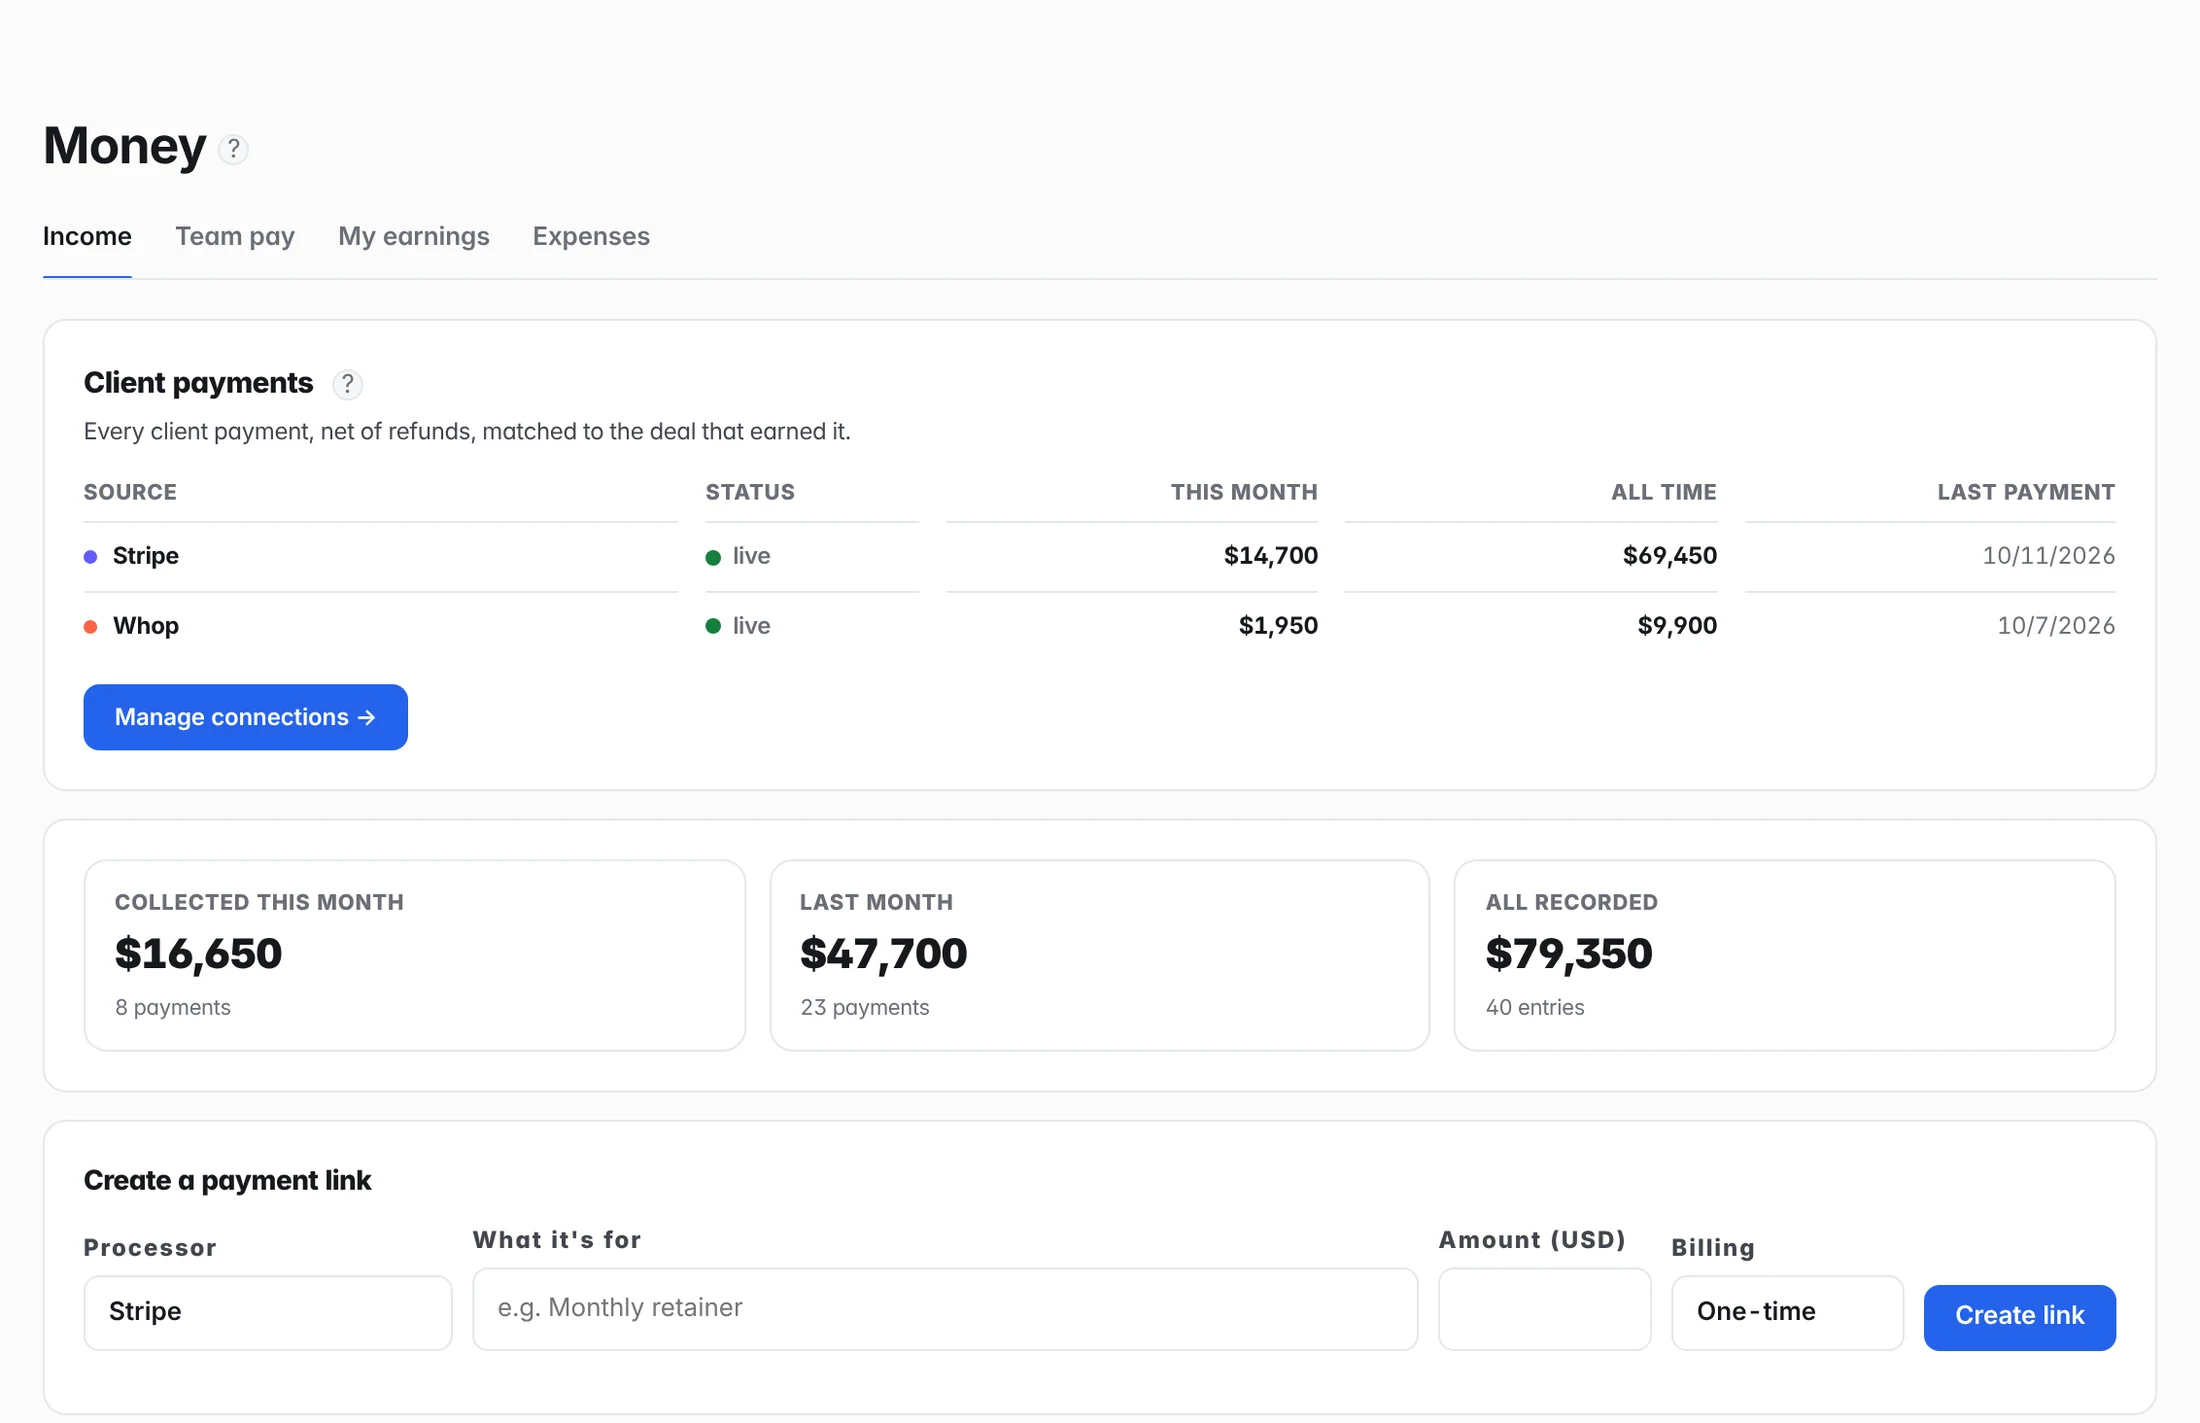Click the green live status dot for Whop

713,626
